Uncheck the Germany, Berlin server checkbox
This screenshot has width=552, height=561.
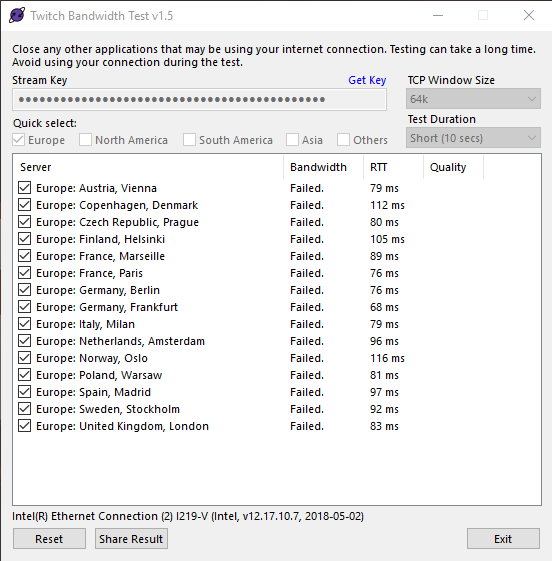coord(24,290)
